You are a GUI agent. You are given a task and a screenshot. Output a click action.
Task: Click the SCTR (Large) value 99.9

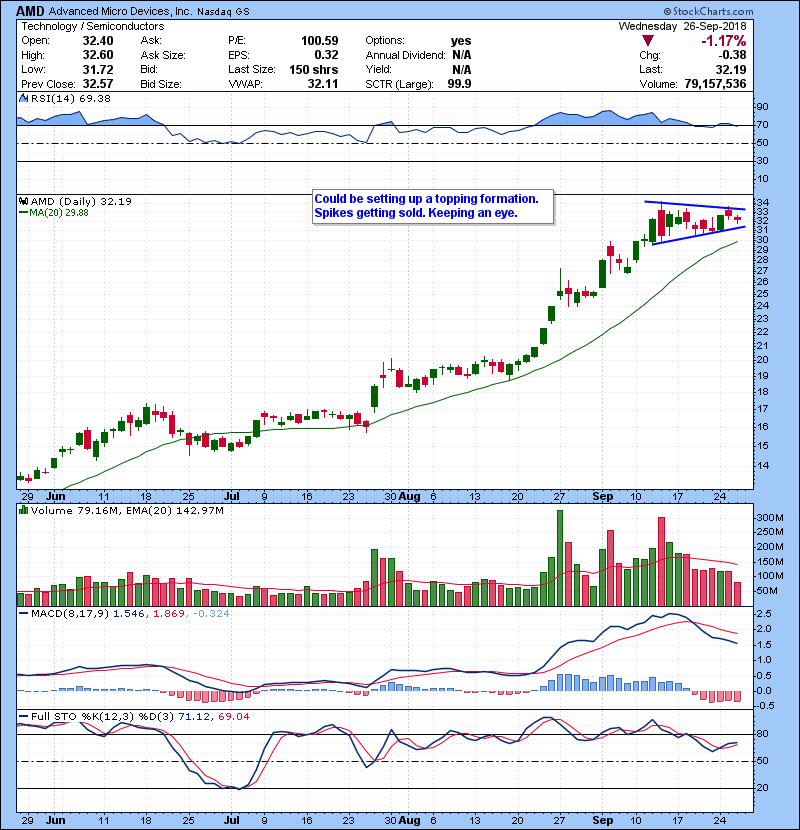click(459, 84)
